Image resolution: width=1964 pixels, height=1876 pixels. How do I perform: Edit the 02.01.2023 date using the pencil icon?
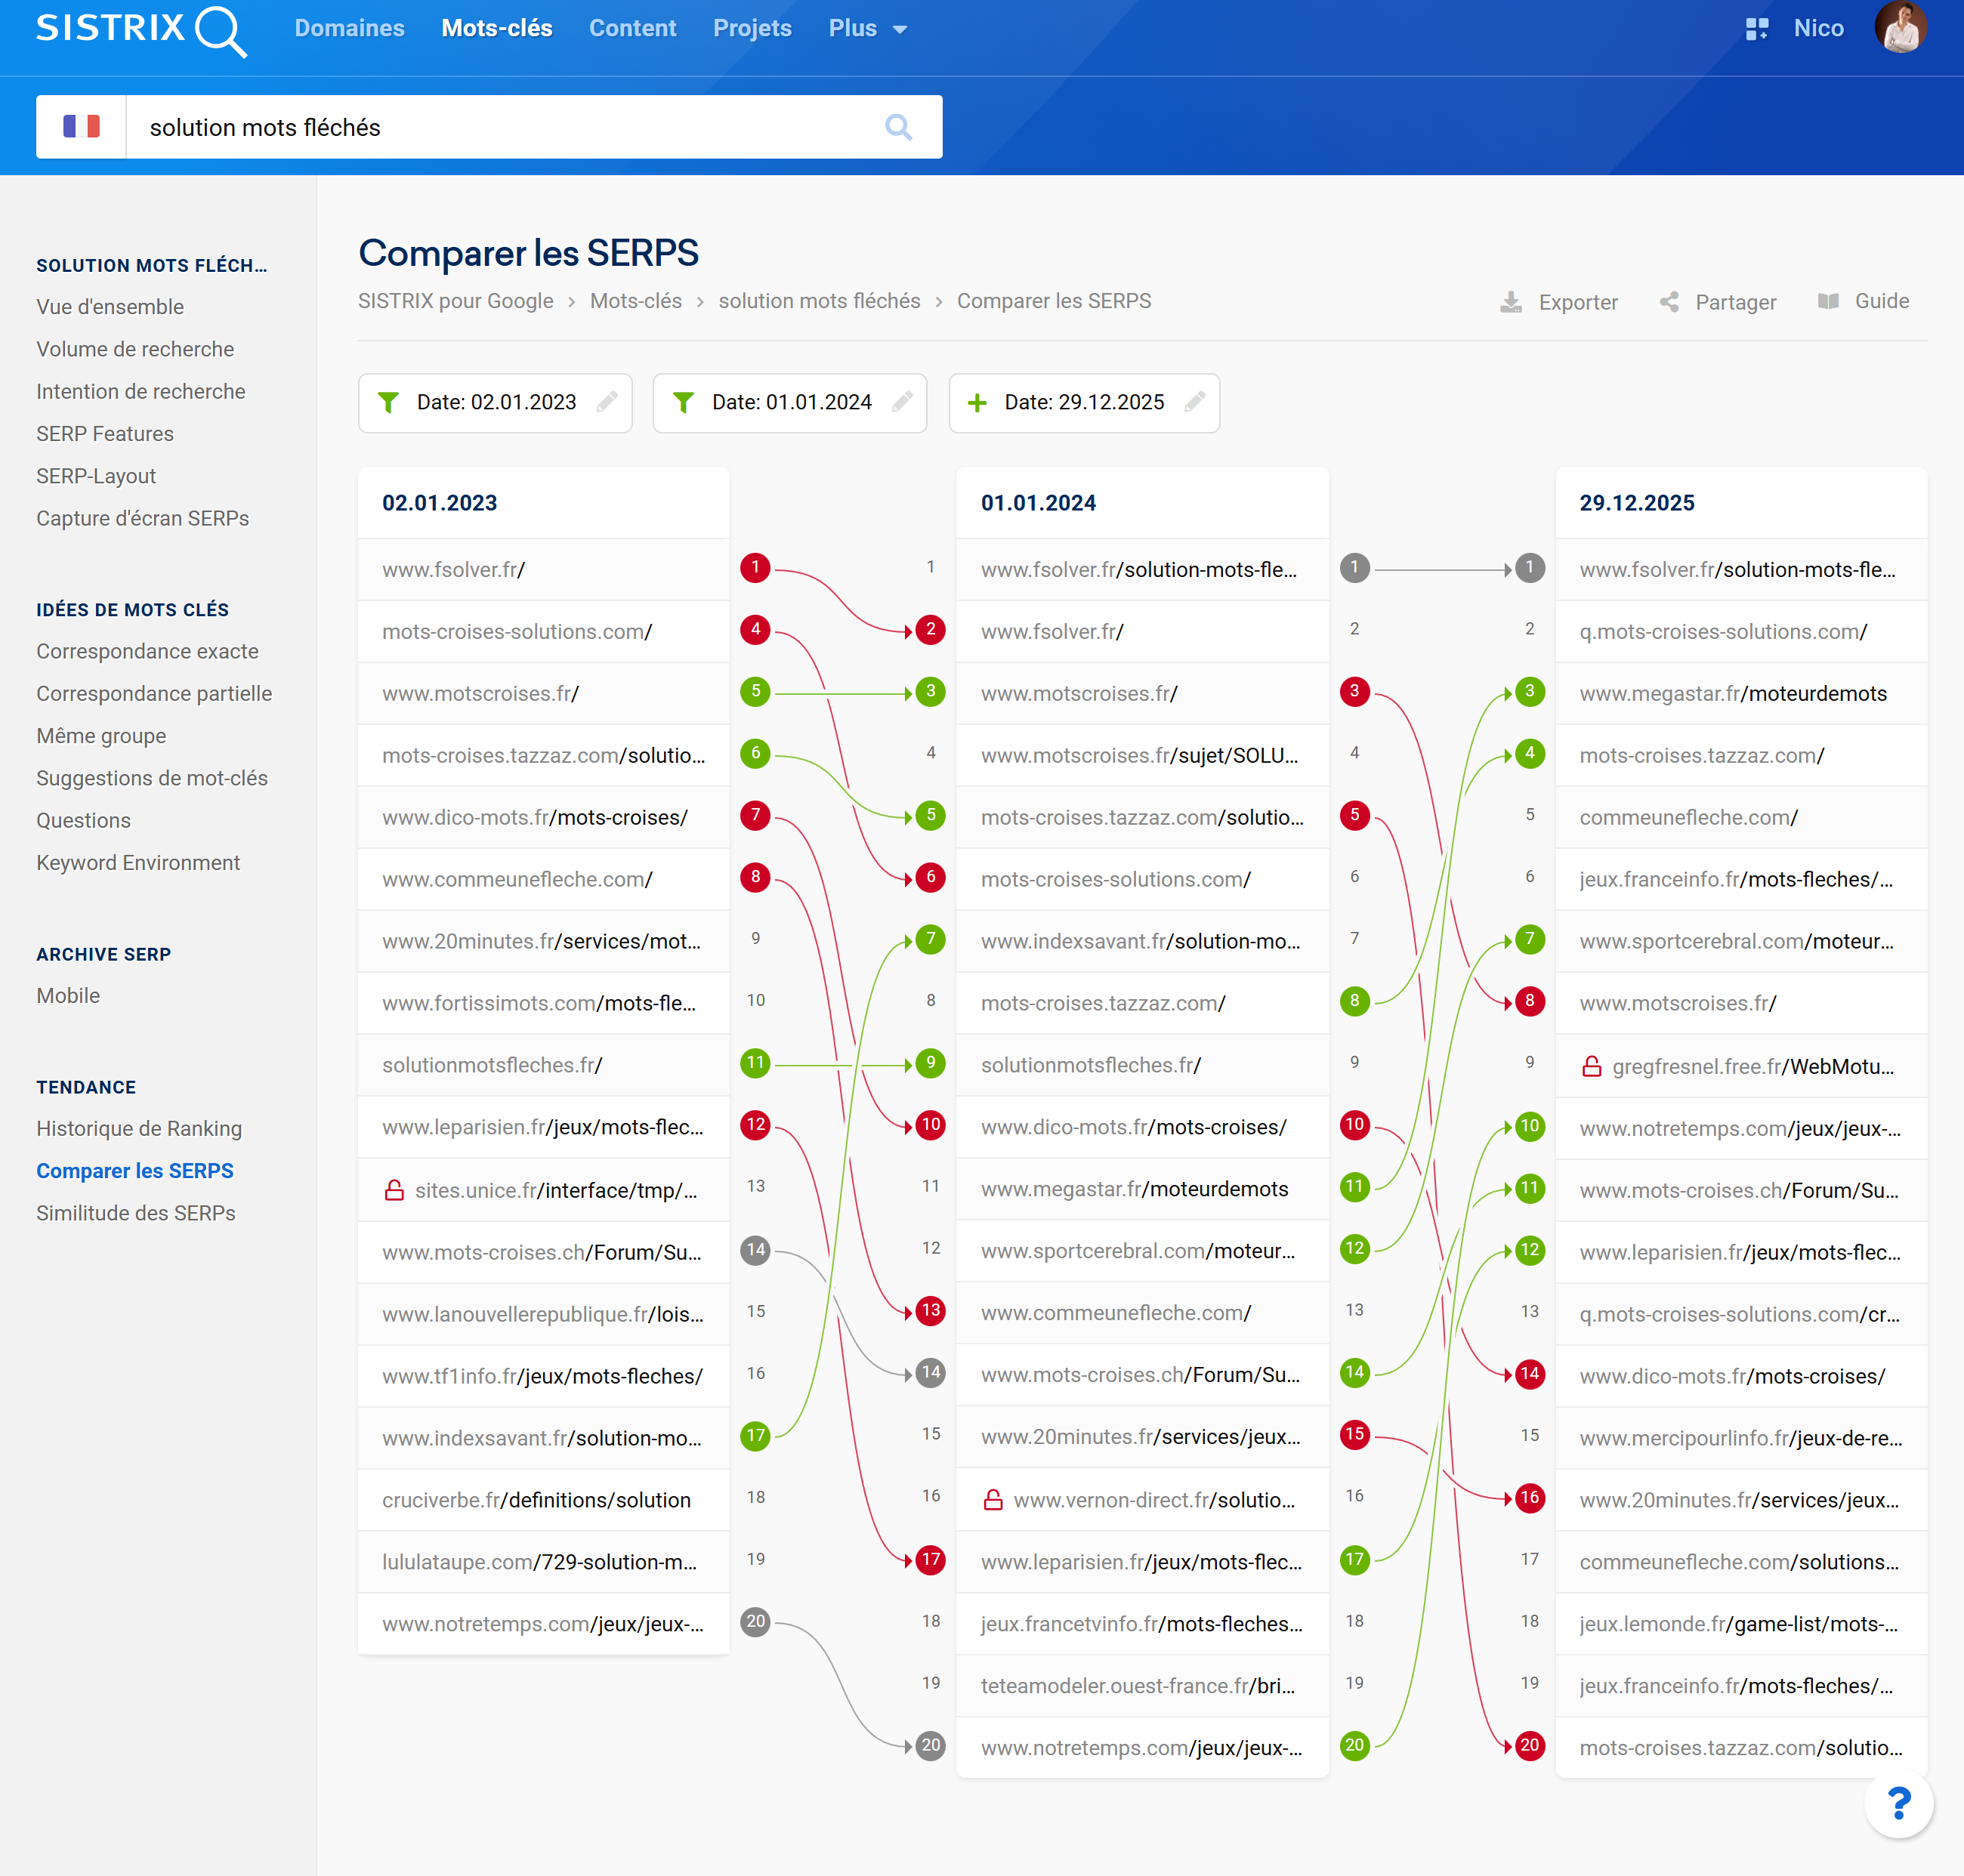pos(608,403)
